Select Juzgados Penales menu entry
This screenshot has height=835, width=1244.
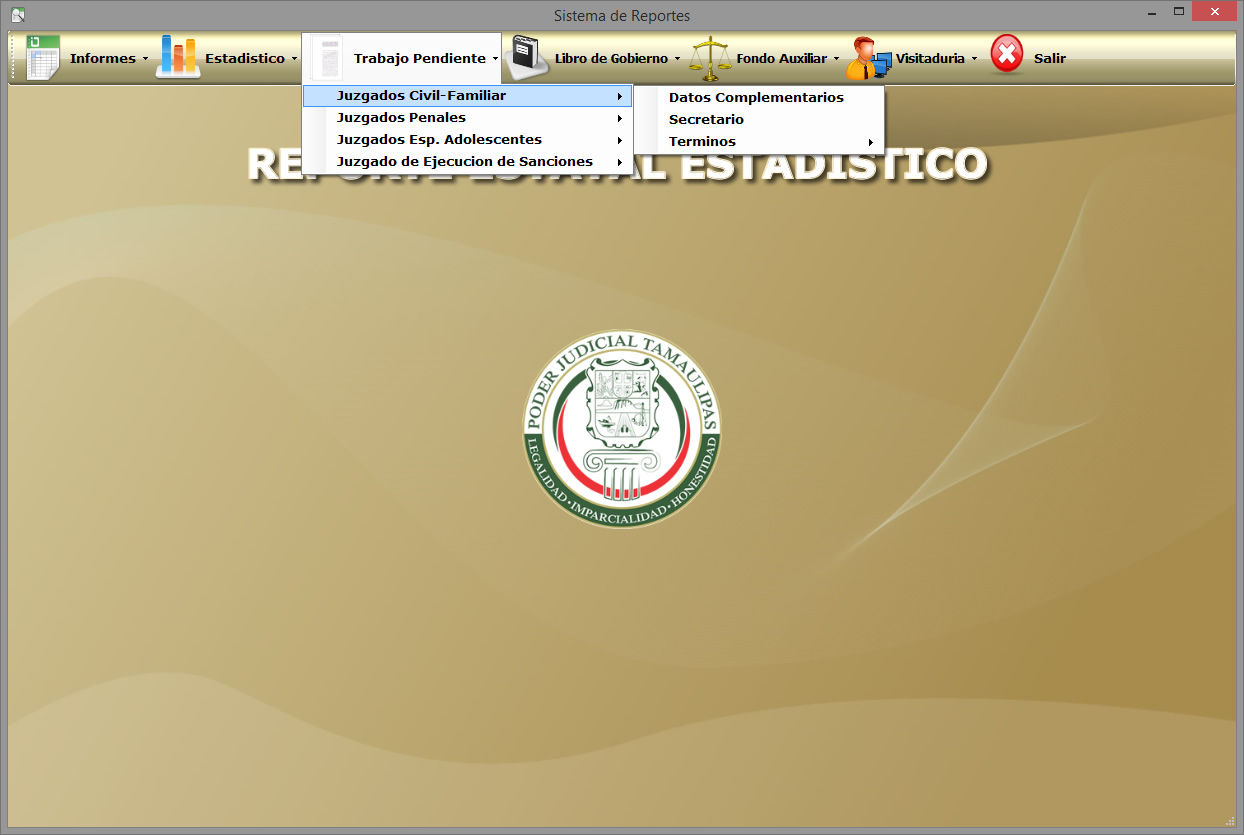(x=467, y=118)
